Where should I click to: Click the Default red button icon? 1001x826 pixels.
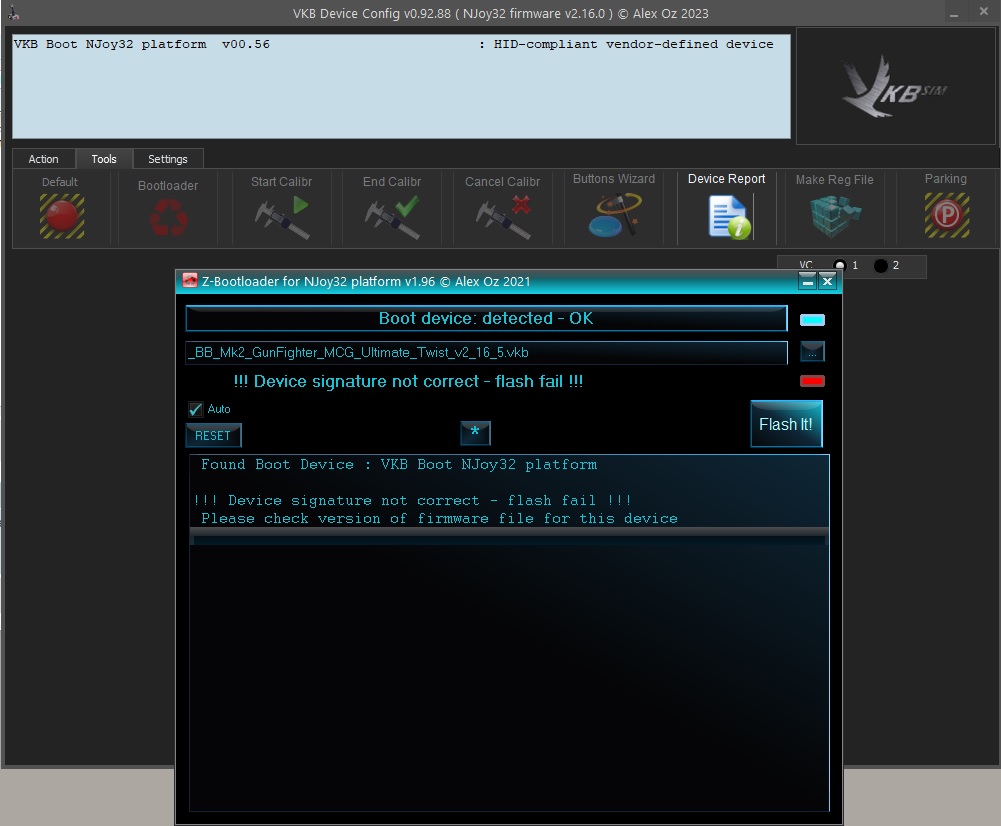tap(61, 216)
